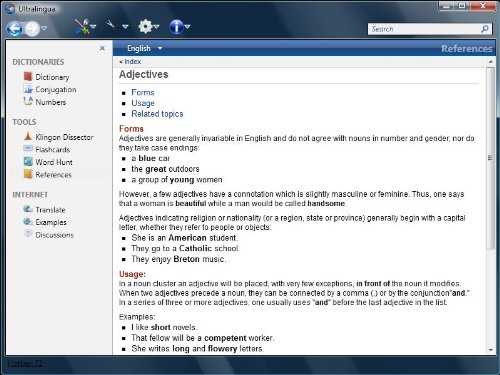
Task: Expand dropdown beside the gear icon
Action: [x=156, y=26]
